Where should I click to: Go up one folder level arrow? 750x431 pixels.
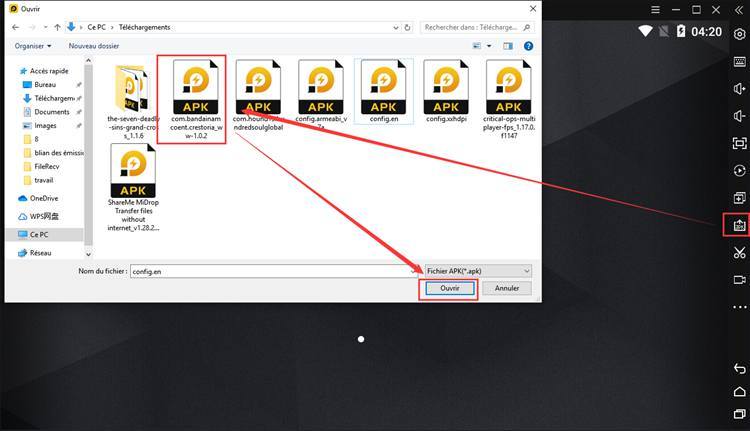(57, 27)
